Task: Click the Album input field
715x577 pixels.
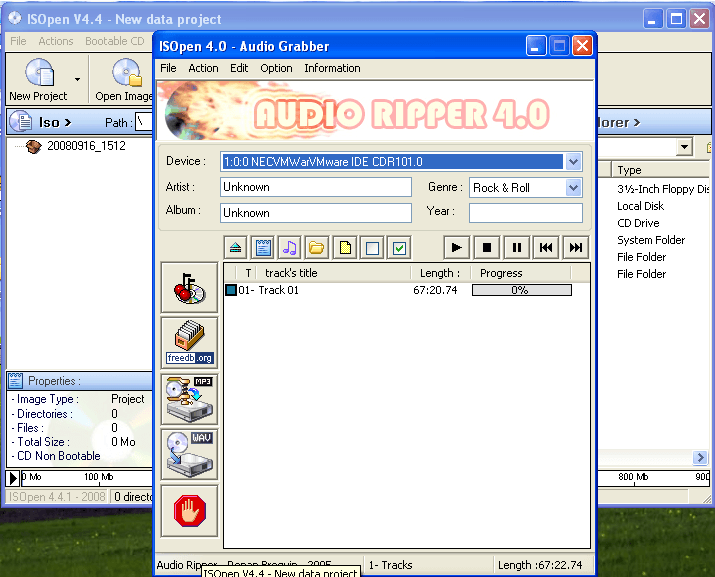Action: [x=316, y=213]
